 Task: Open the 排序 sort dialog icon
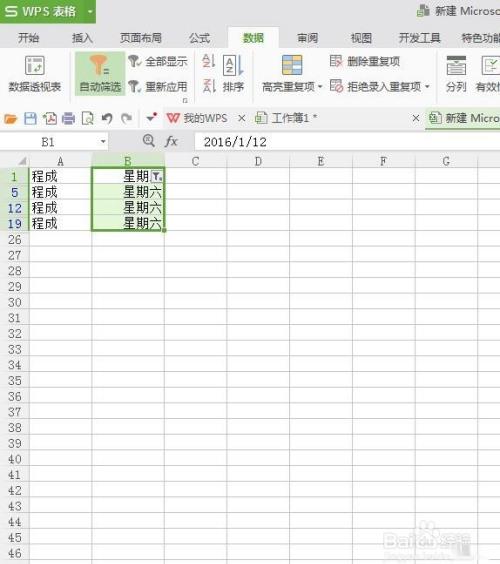pos(233,74)
